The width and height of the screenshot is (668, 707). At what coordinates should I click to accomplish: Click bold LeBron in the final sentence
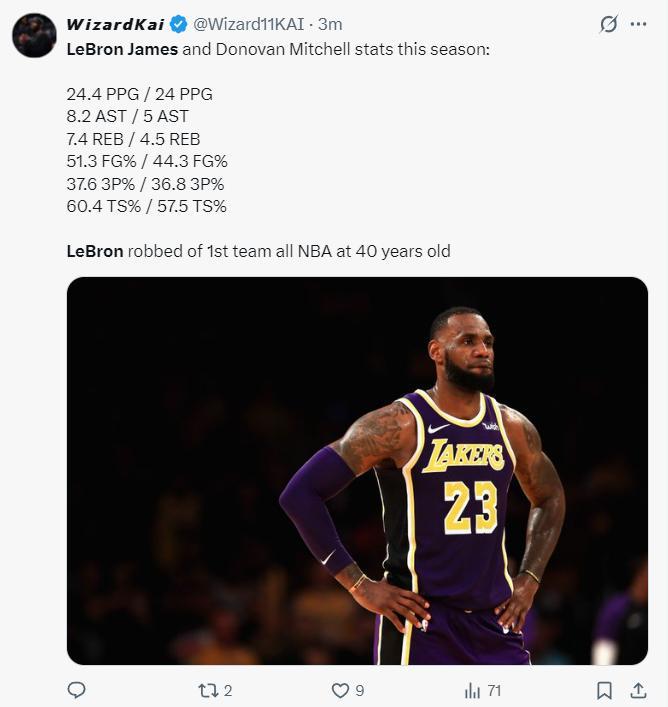click(95, 251)
